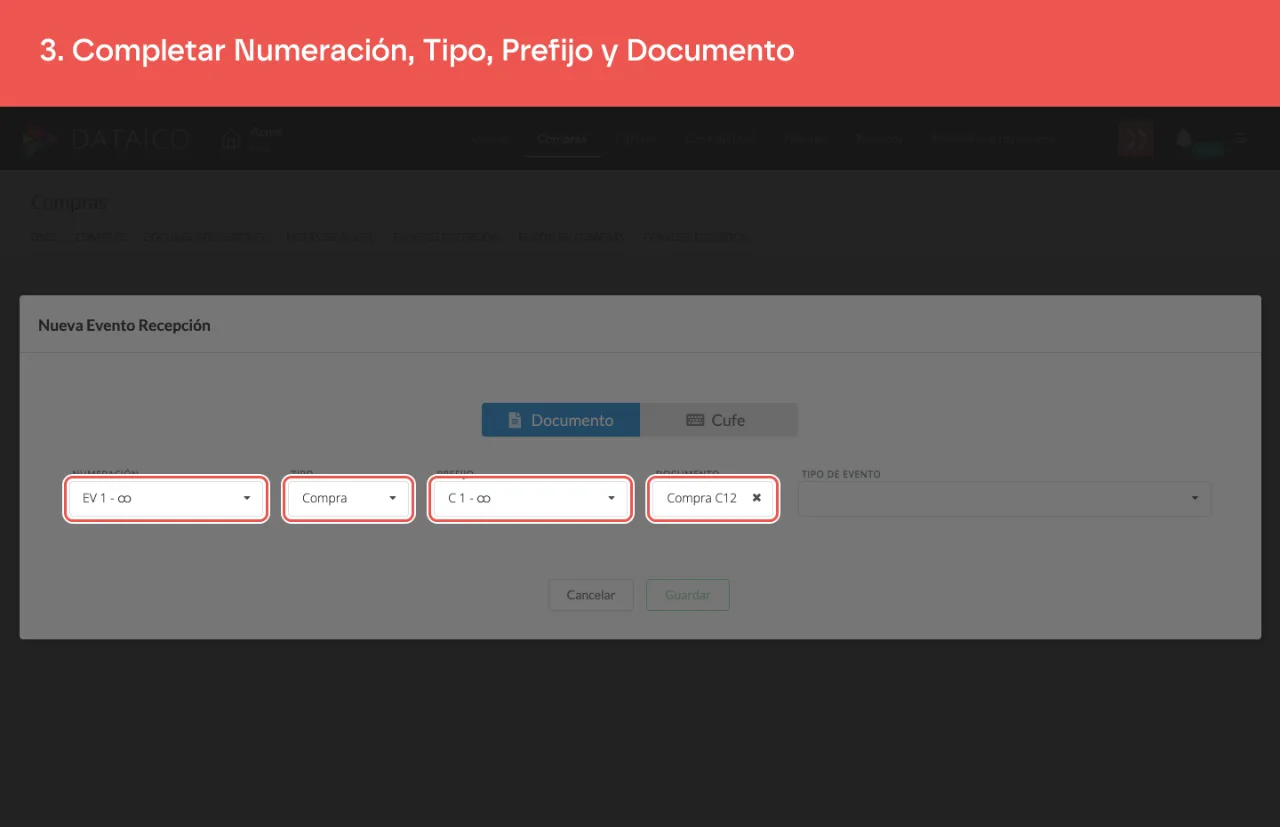Open the hamburger menu icon
Image resolution: width=1280 pixels, height=827 pixels.
pyautogui.click(x=1240, y=139)
